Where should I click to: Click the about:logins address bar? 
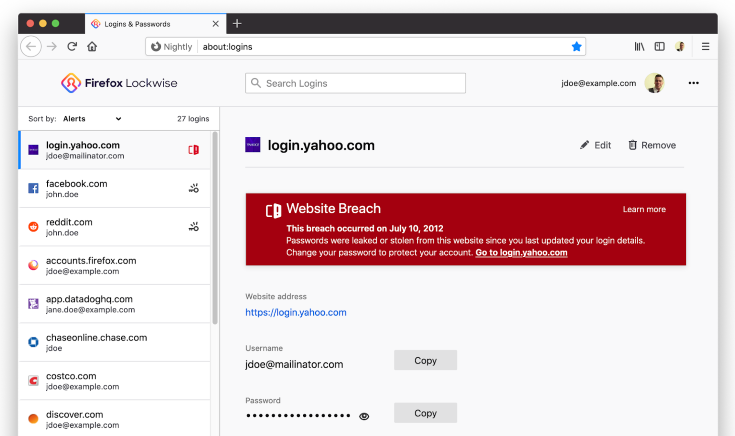tap(366, 46)
